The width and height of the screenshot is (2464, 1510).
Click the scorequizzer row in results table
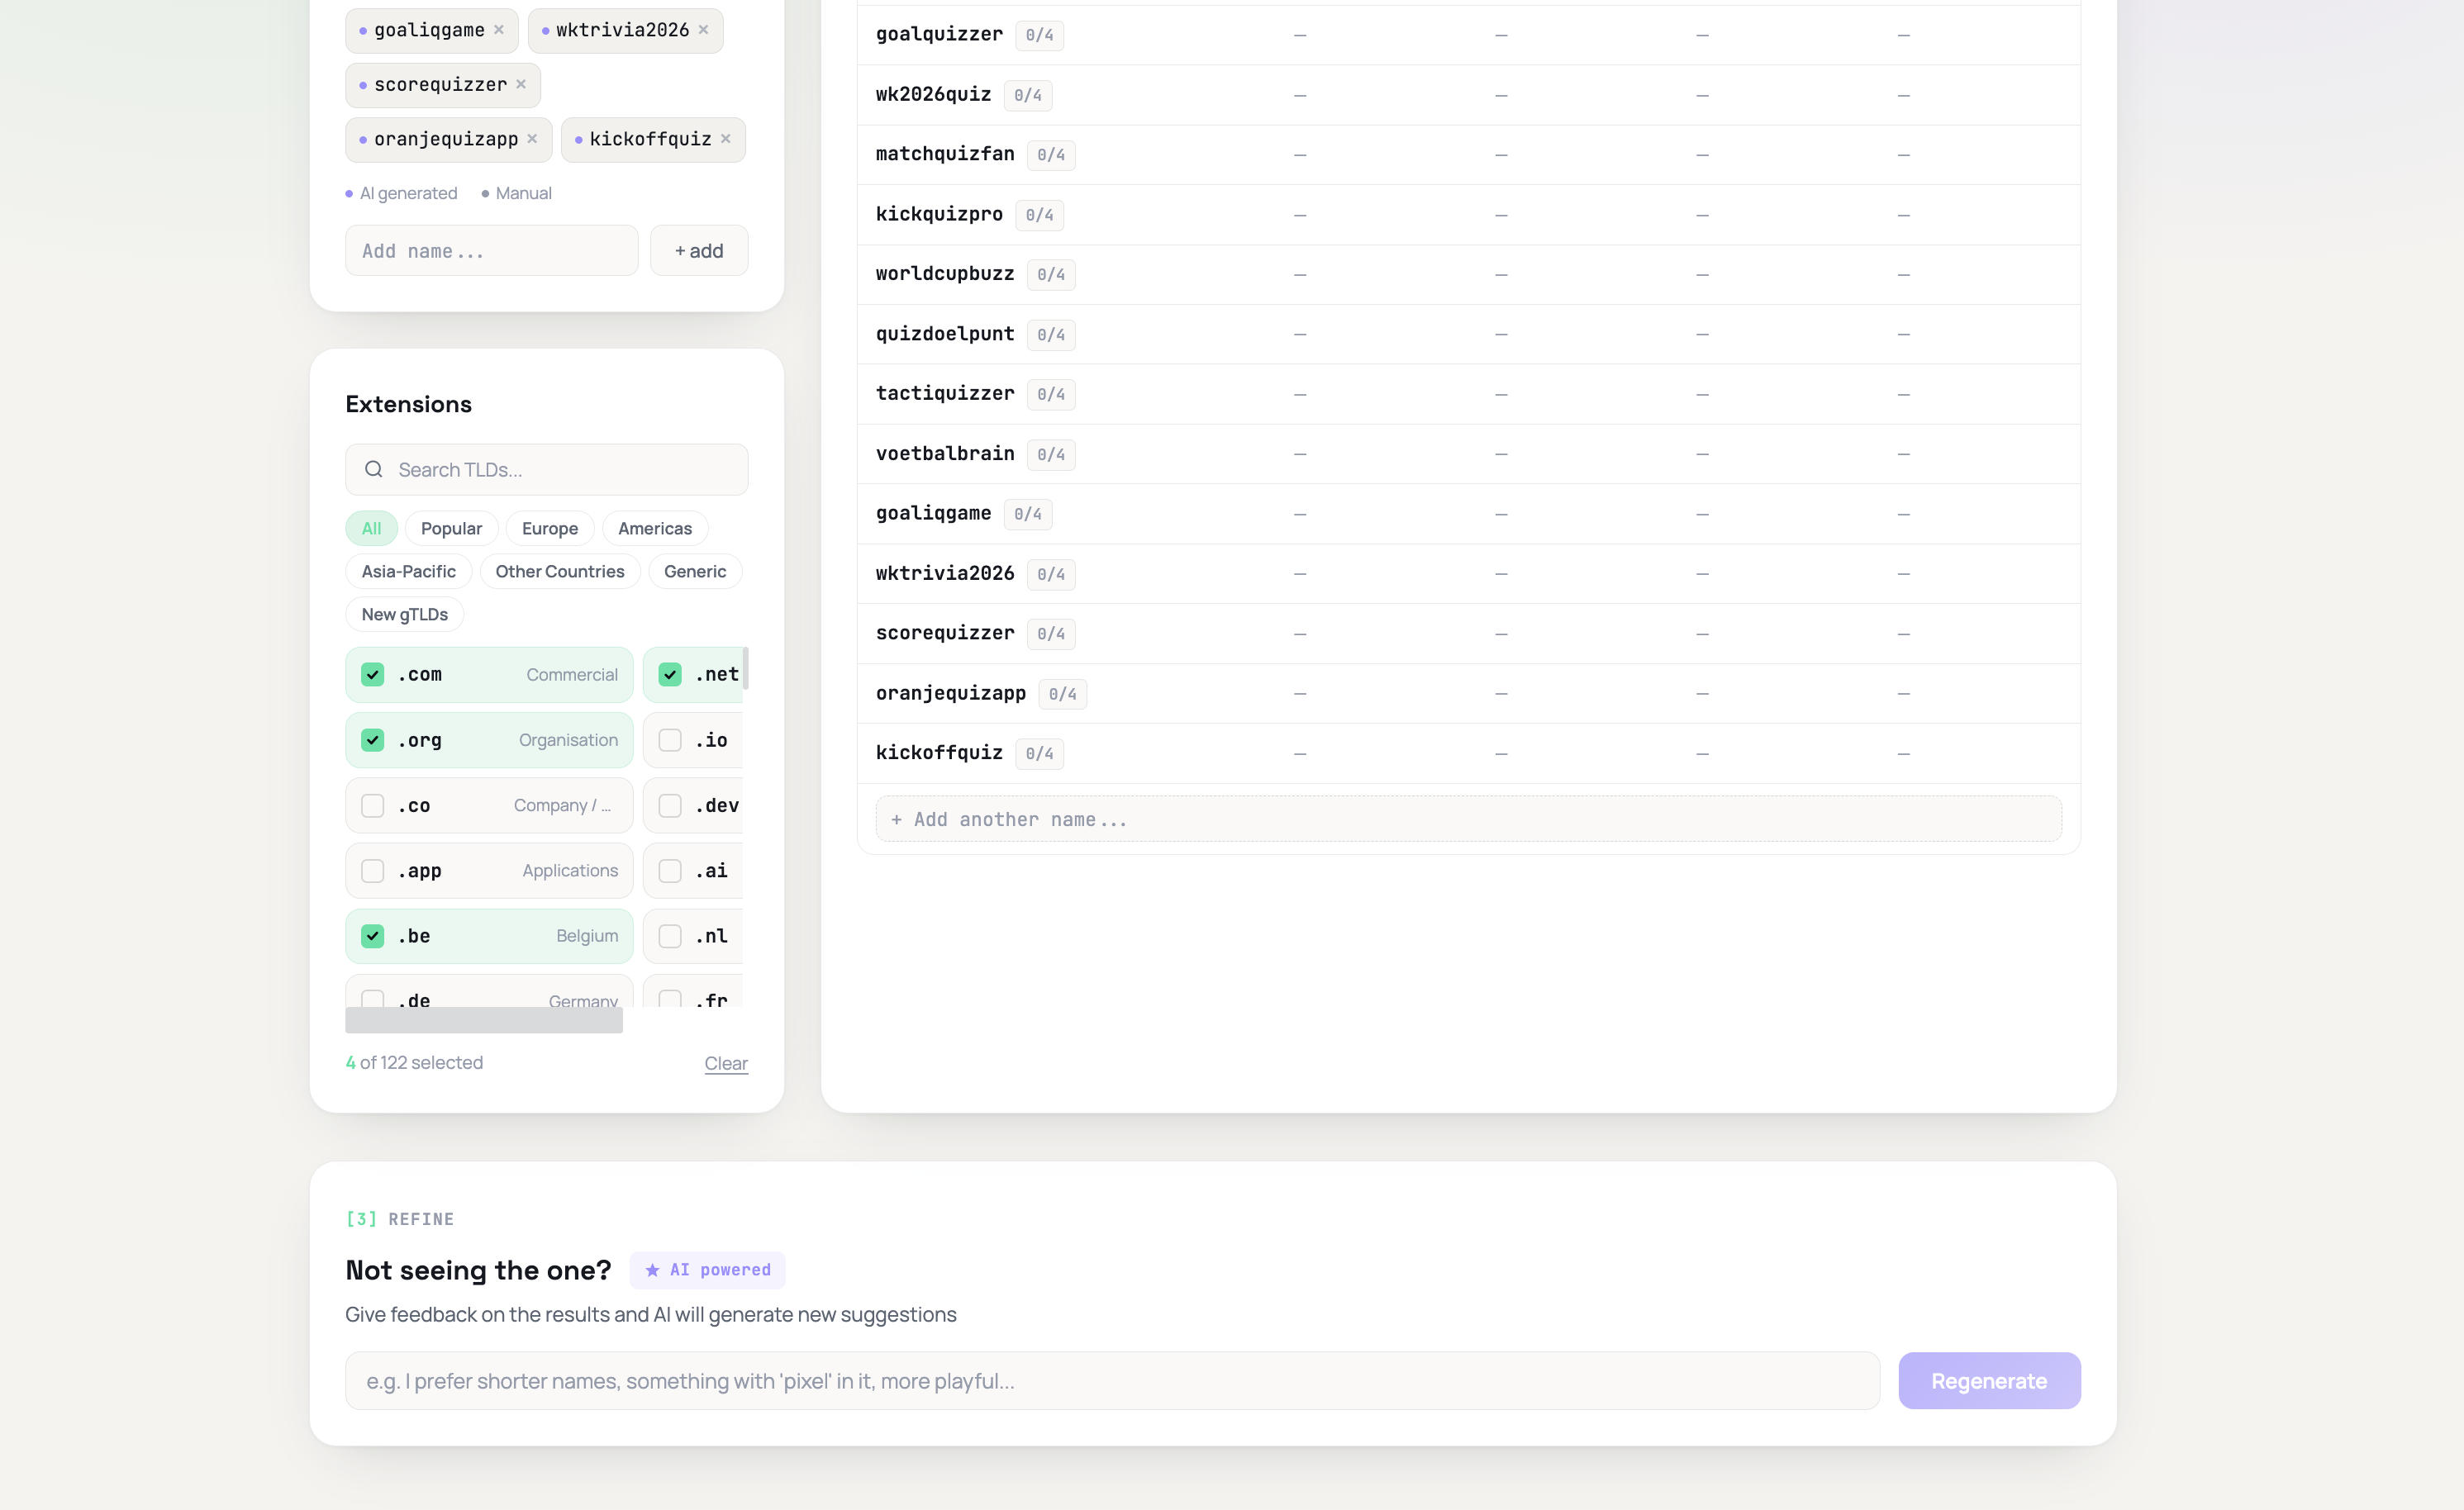[x=1469, y=634]
